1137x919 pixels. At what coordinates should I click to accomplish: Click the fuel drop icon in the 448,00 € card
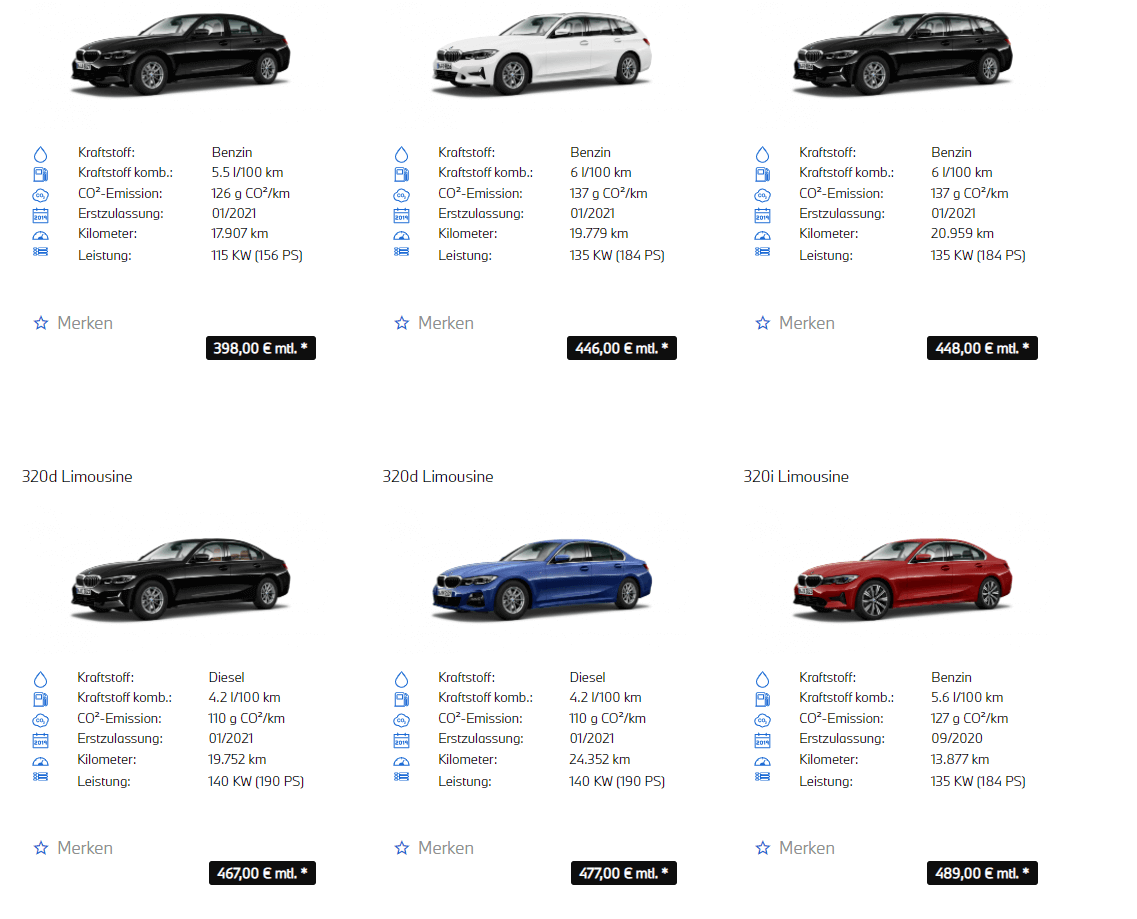tap(762, 154)
